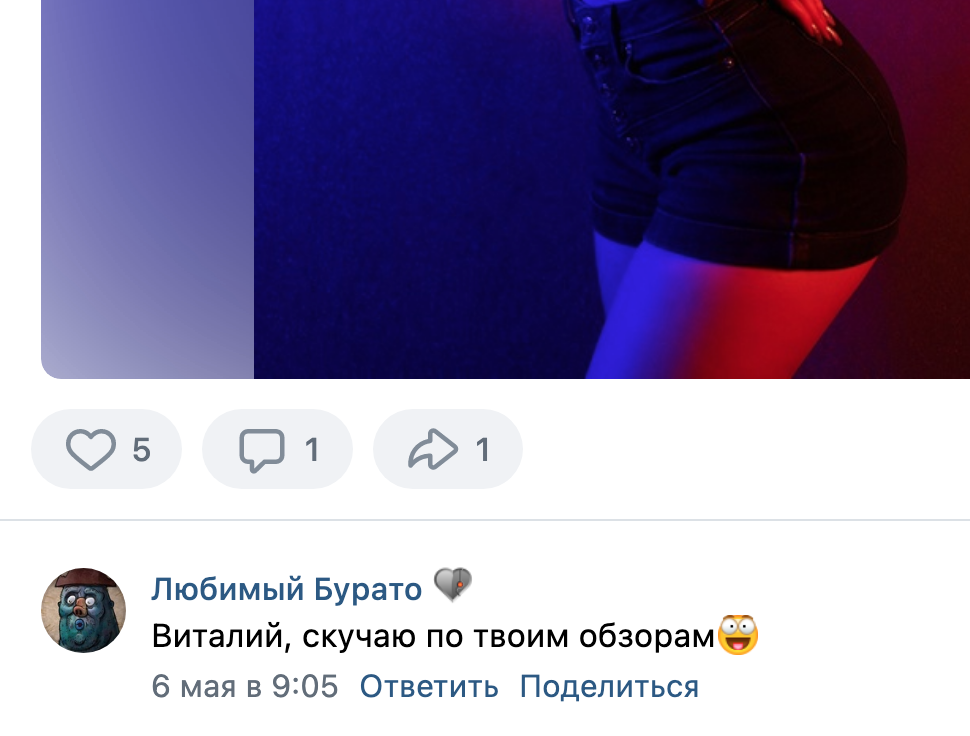Viewport: 970px width, 736px height.
Task: Click the comment count number 1
Action: coord(312,450)
